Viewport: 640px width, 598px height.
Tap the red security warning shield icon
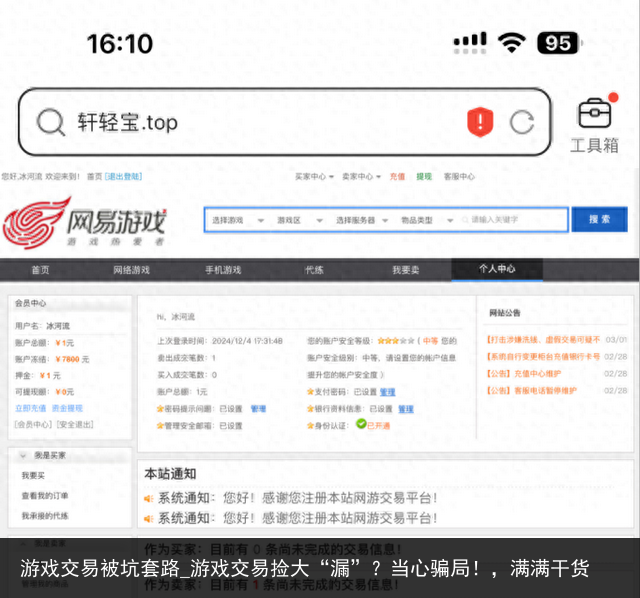480,122
